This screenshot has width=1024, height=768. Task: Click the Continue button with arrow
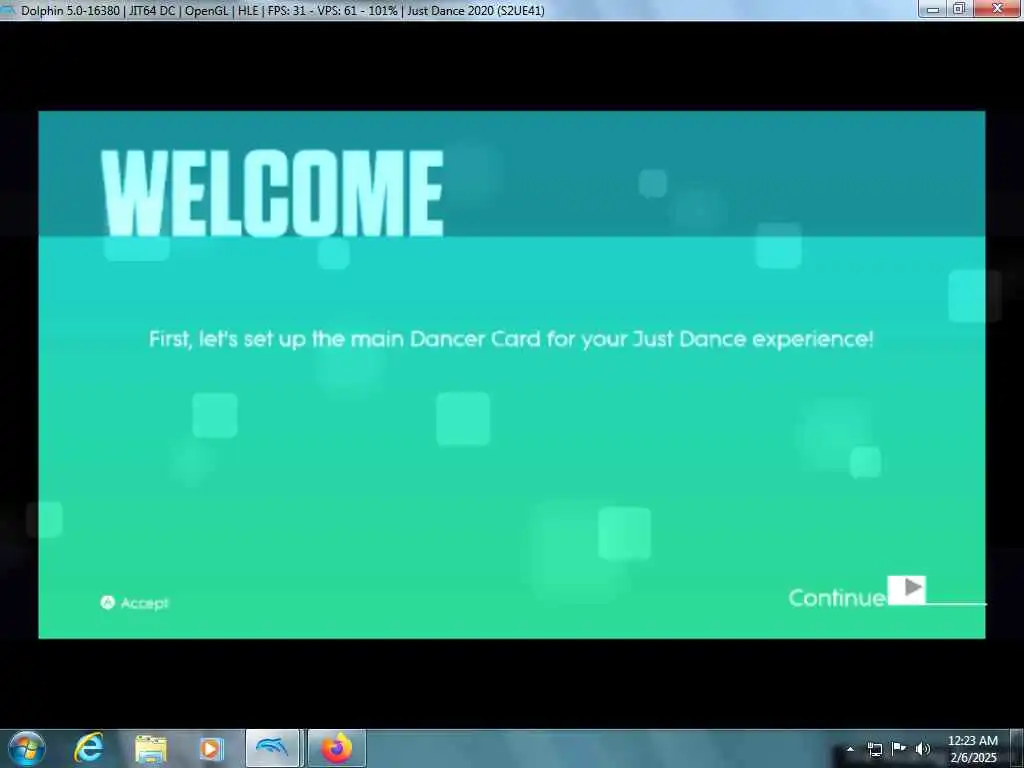pyautogui.click(x=857, y=592)
